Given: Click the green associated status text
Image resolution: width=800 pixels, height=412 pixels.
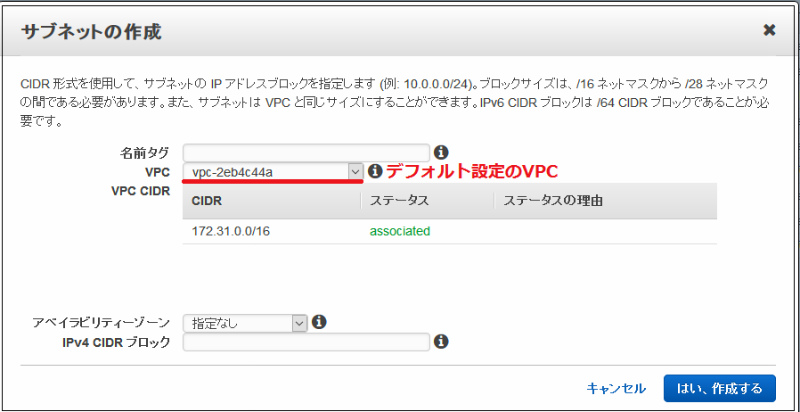Looking at the screenshot, I should 400,231.
